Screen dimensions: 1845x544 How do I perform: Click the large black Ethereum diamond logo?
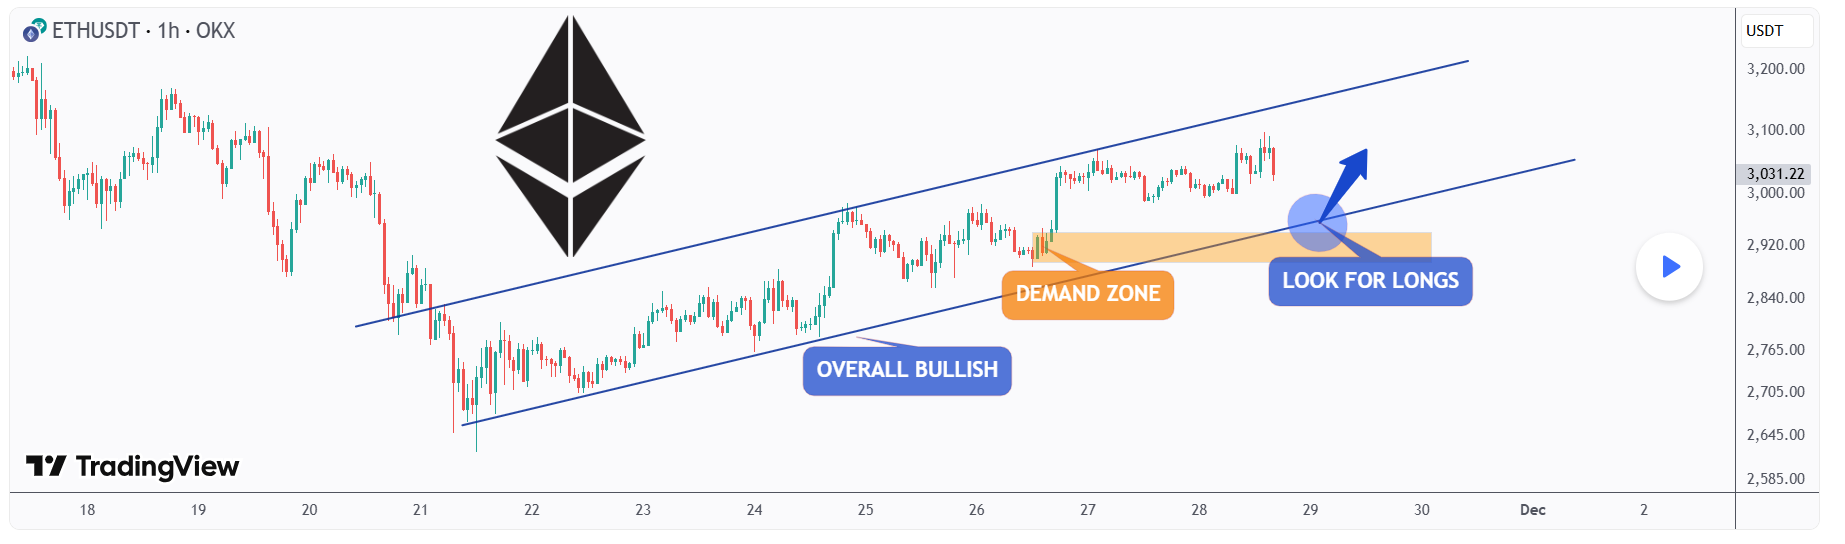coord(570,136)
